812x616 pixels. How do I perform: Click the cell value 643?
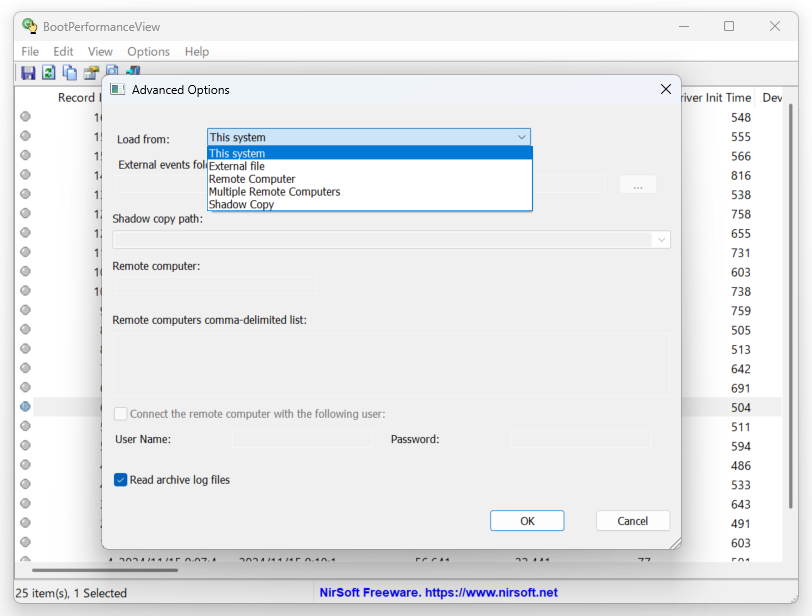741,504
